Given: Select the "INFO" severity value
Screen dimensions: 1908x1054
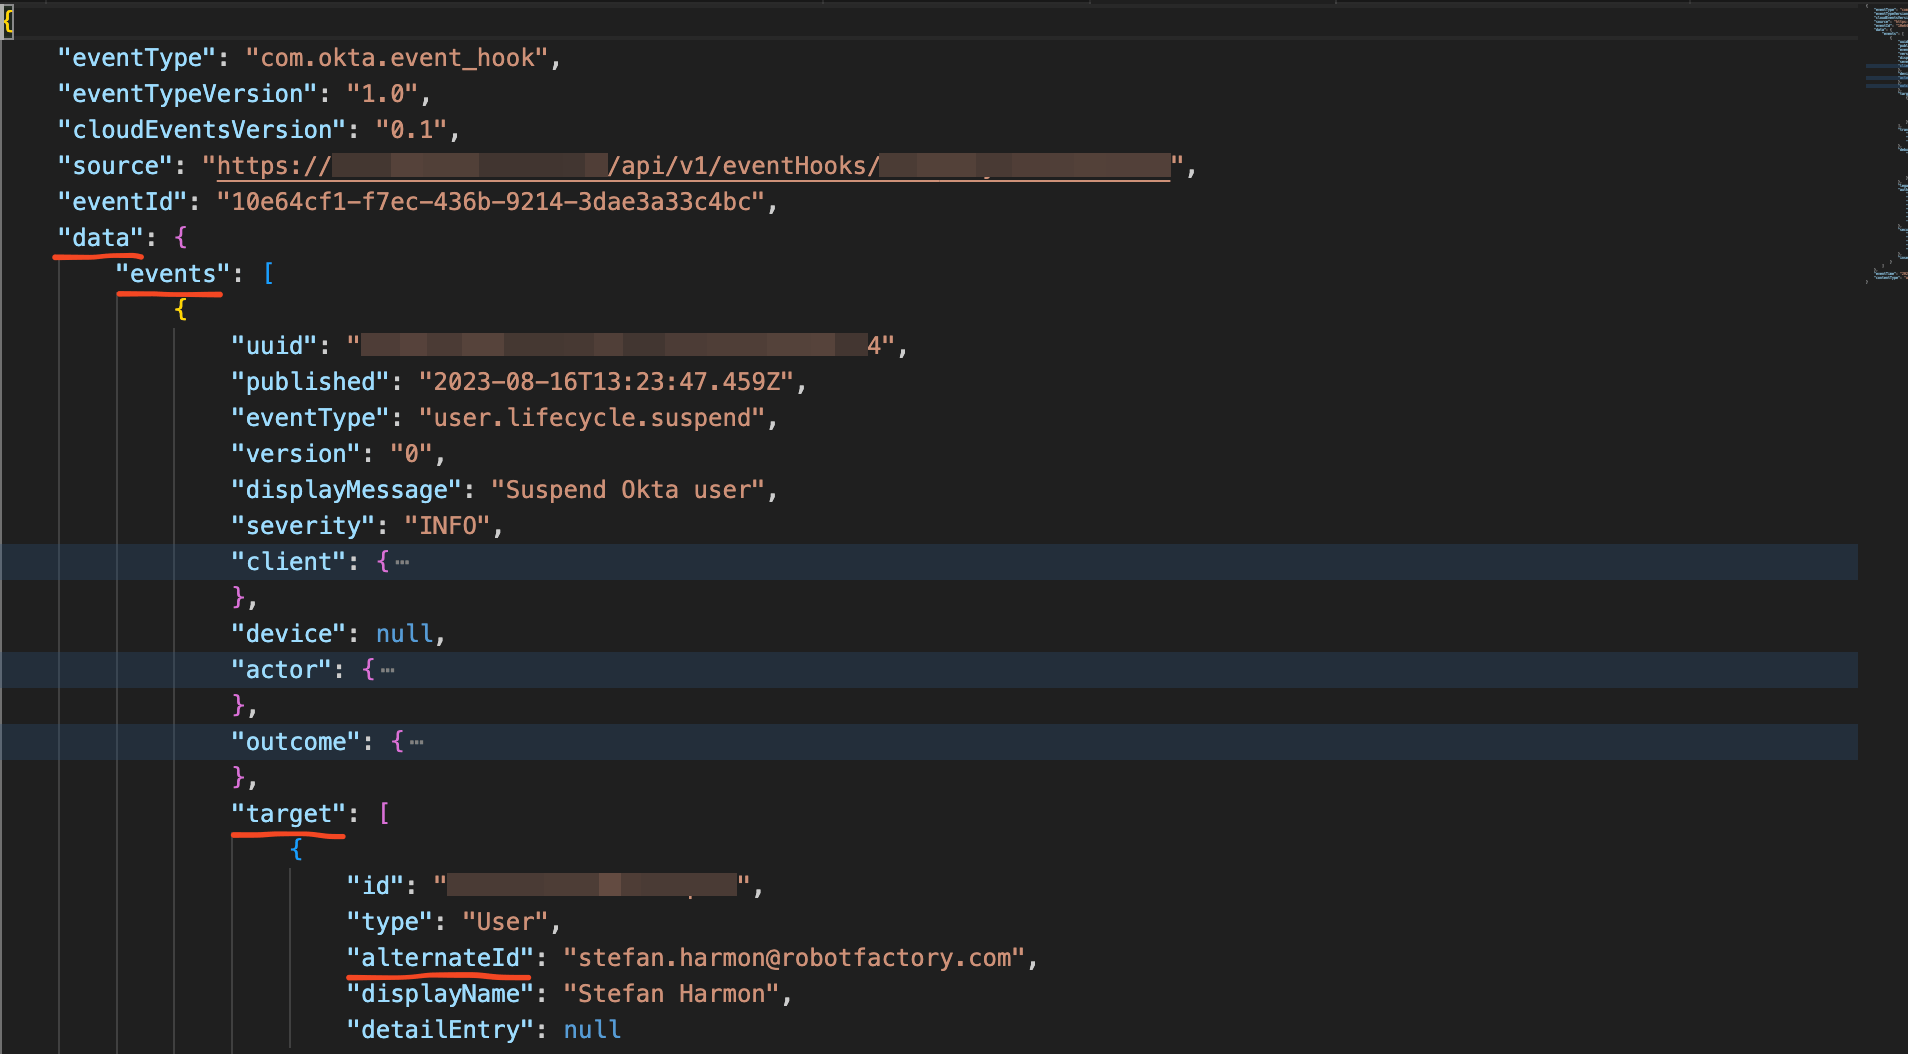Looking at the screenshot, I should (448, 526).
